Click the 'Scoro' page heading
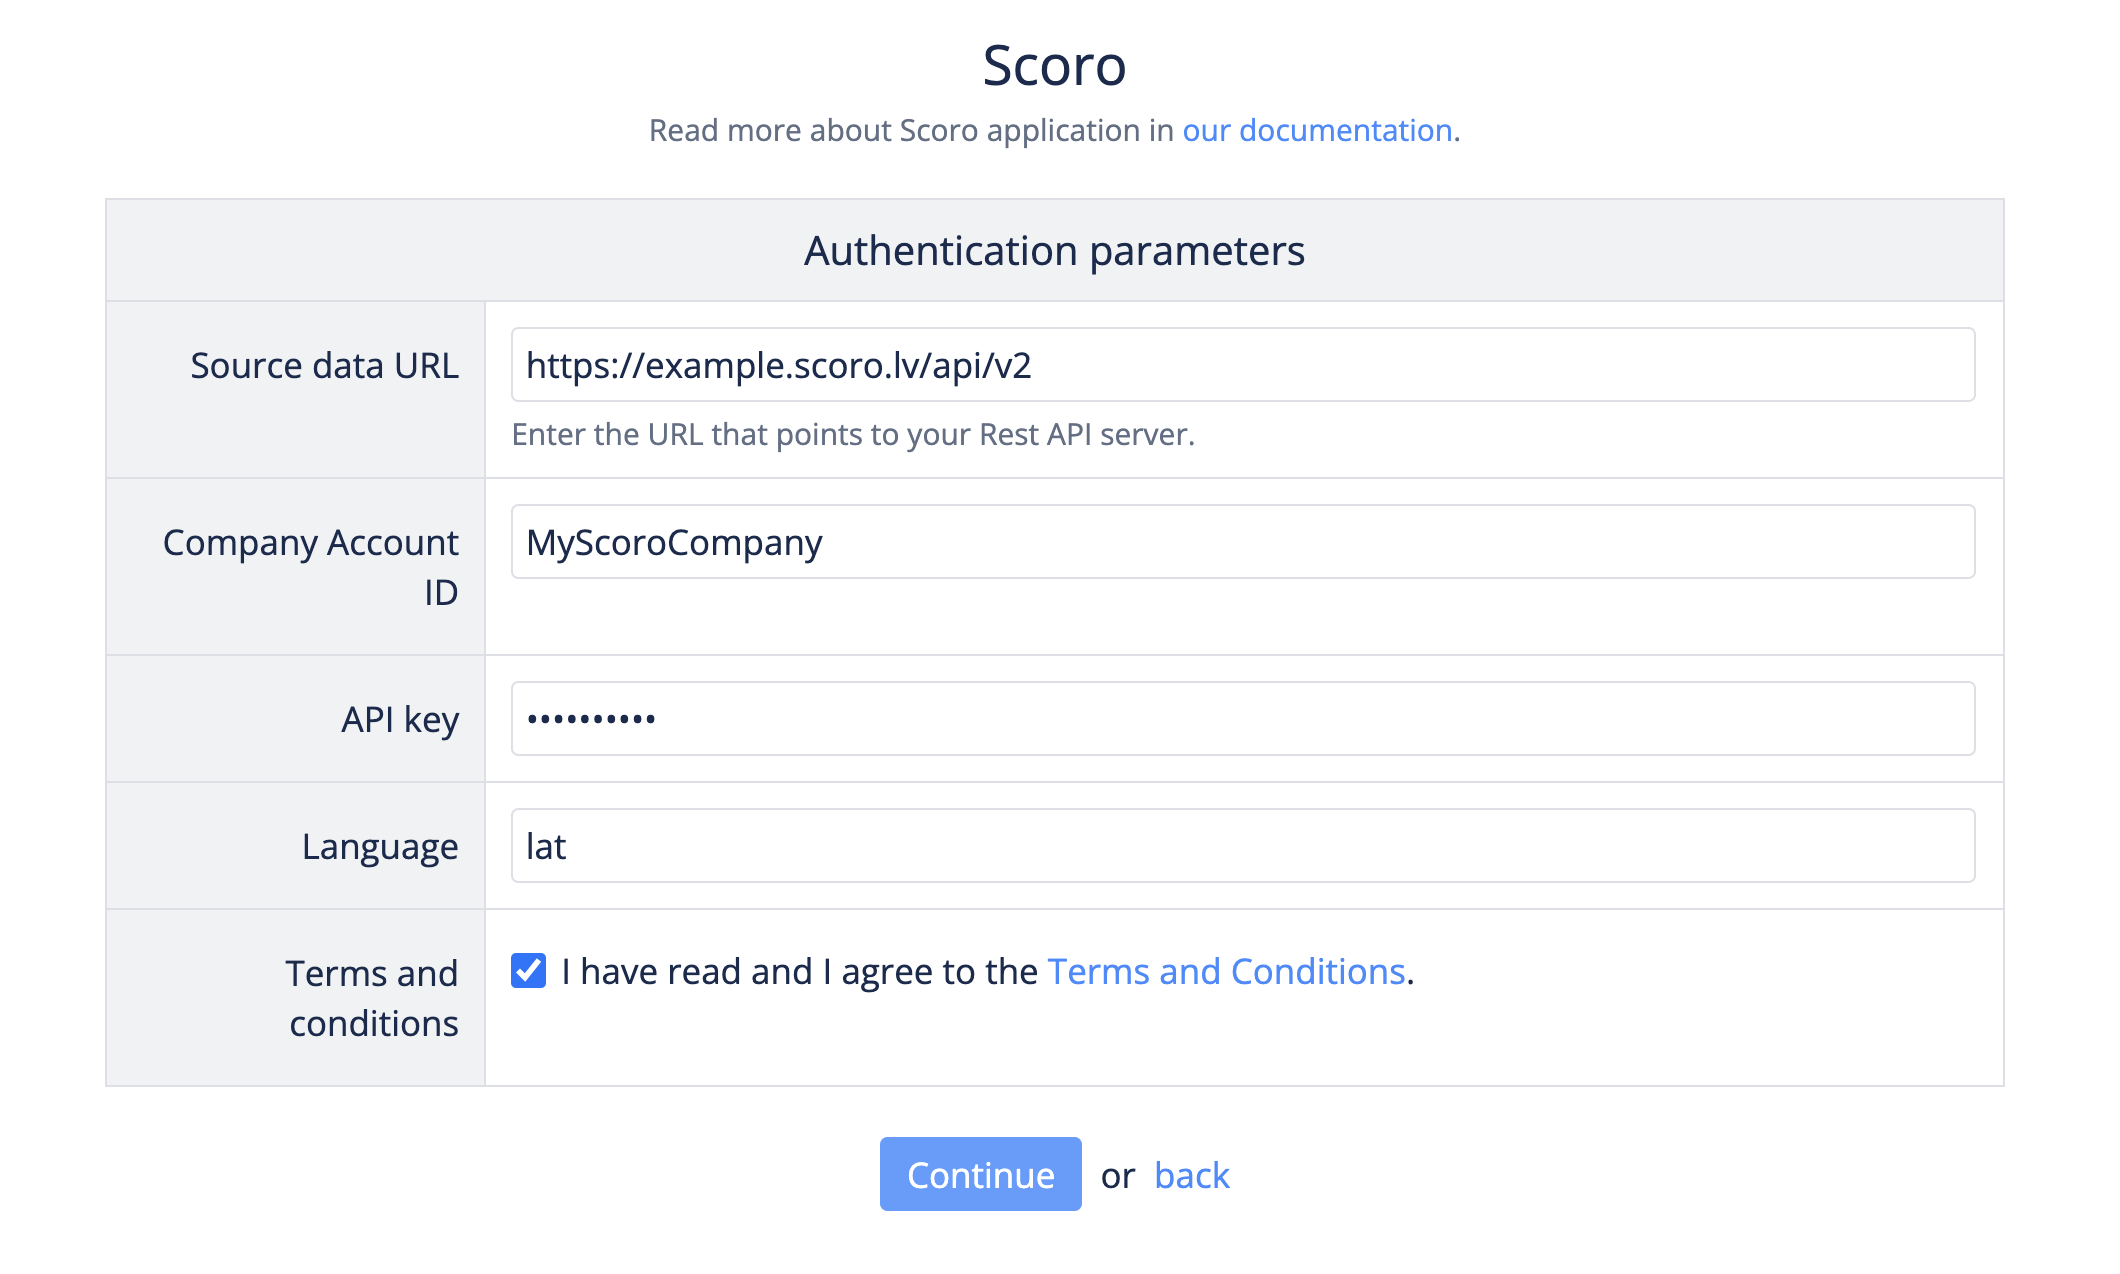2120x1274 pixels. 1054,66
